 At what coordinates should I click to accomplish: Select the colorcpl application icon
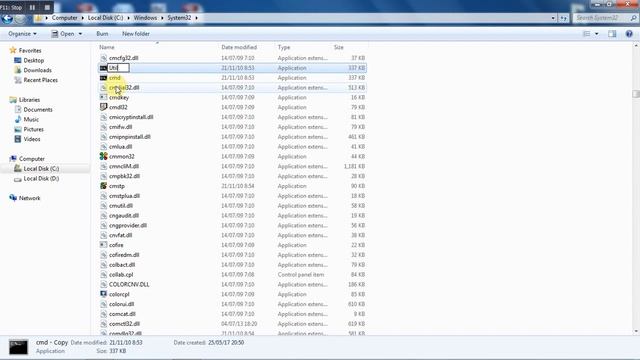click(103, 294)
